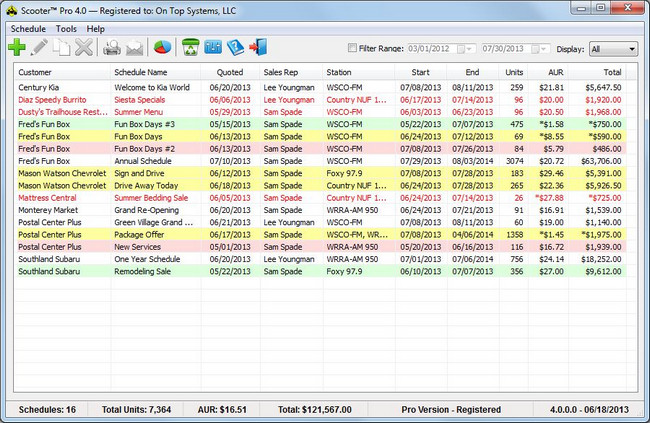Click Pro Version - Registered status text
650x423 pixels.
click(x=451, y=410)
